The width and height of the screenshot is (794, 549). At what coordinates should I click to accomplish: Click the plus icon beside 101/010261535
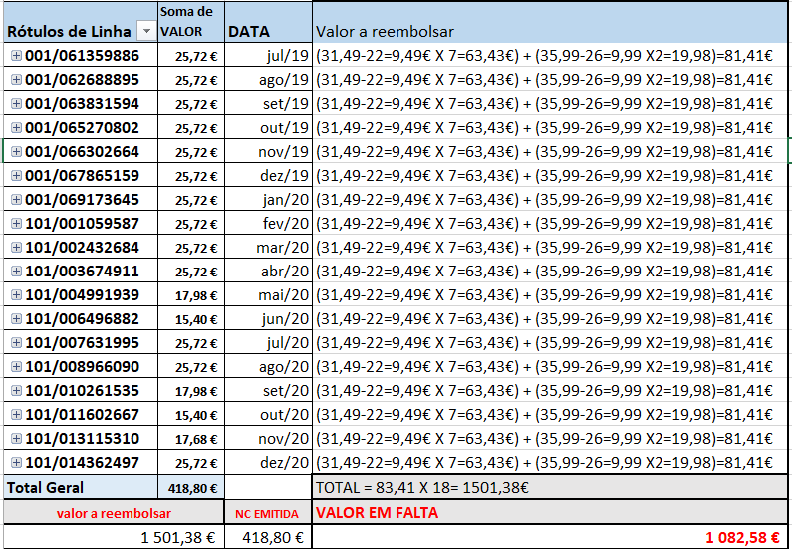coord(16,391)
